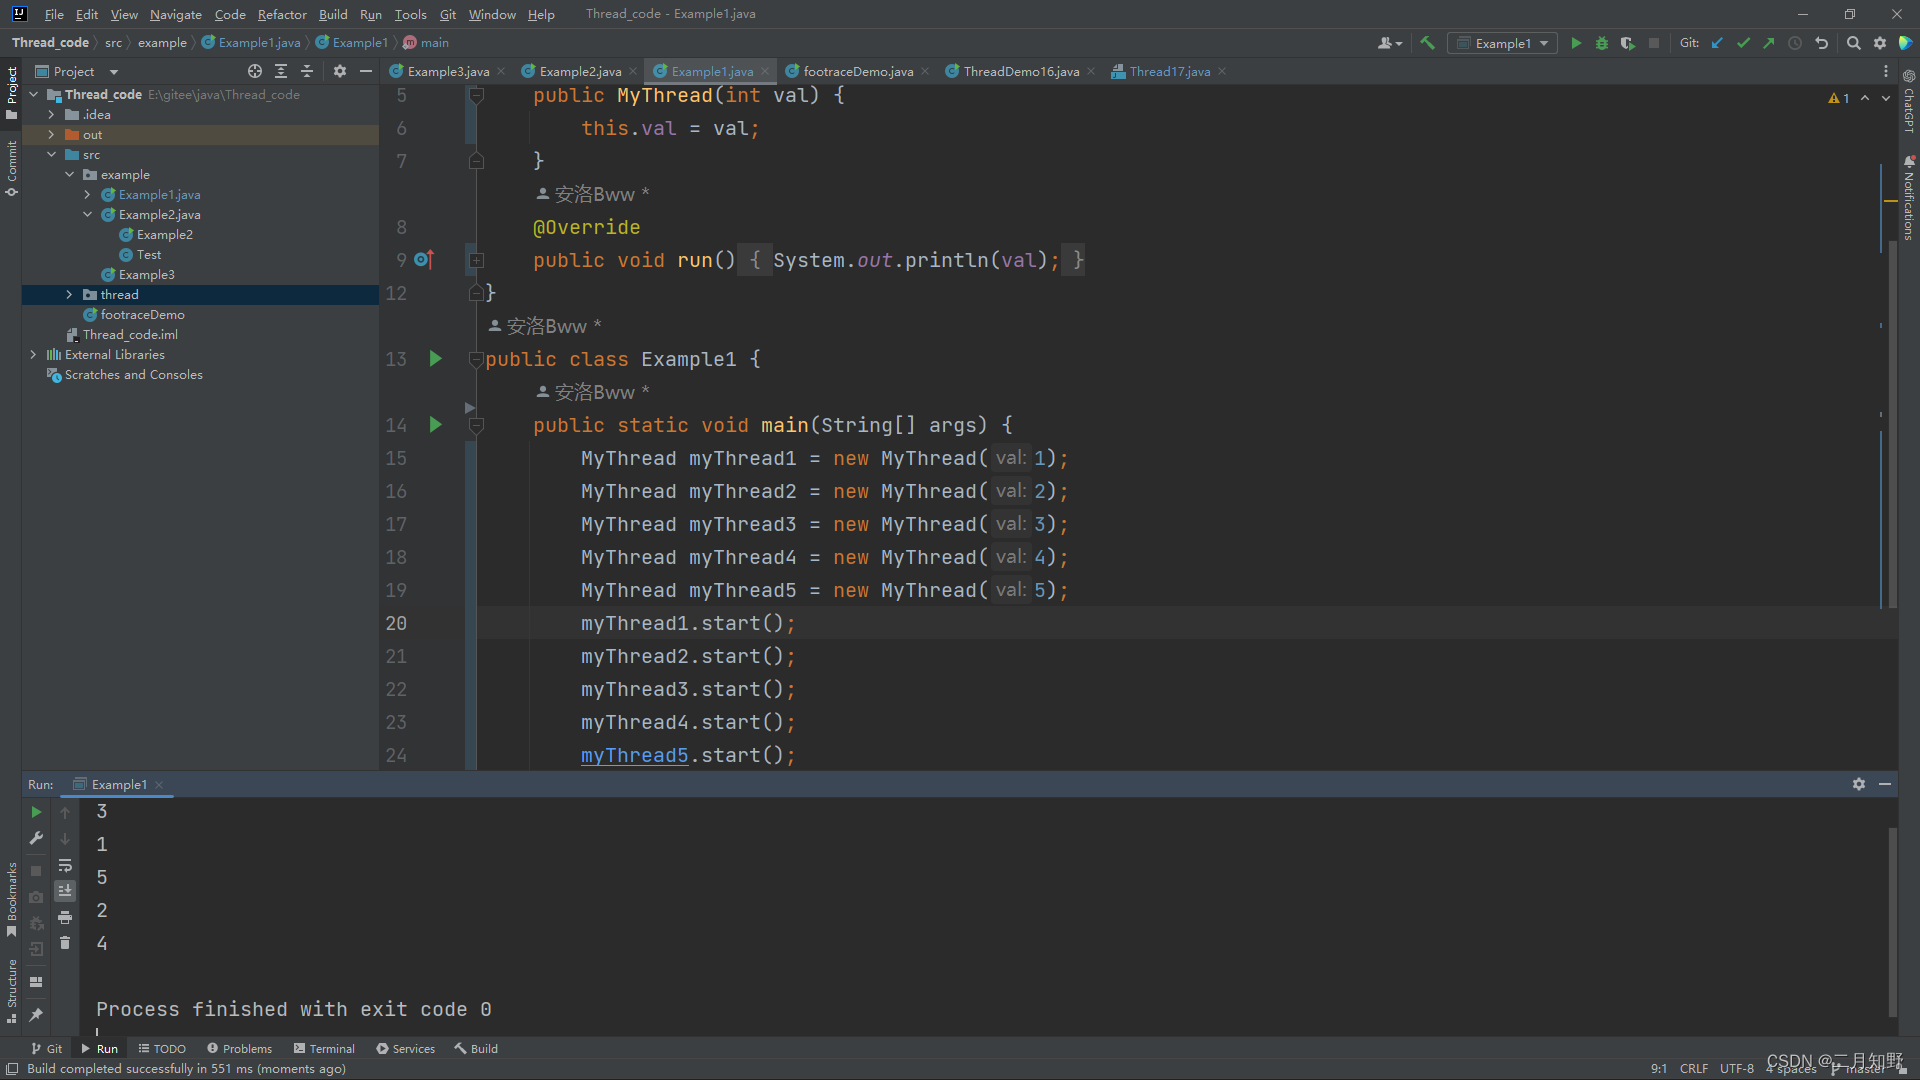The image size is (1920, 1080).
Task: Toggle scroll to end in Run console
Action: click(65, 891)
